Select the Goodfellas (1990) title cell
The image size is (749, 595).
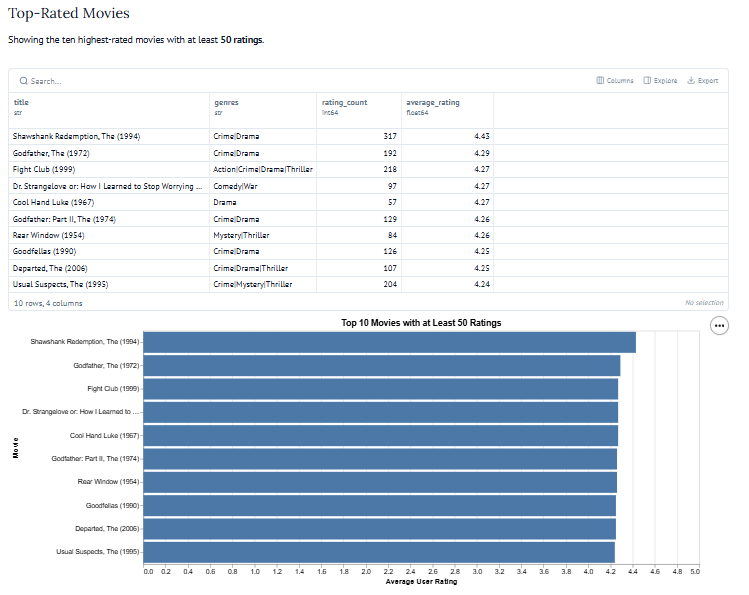click(109, 252)
